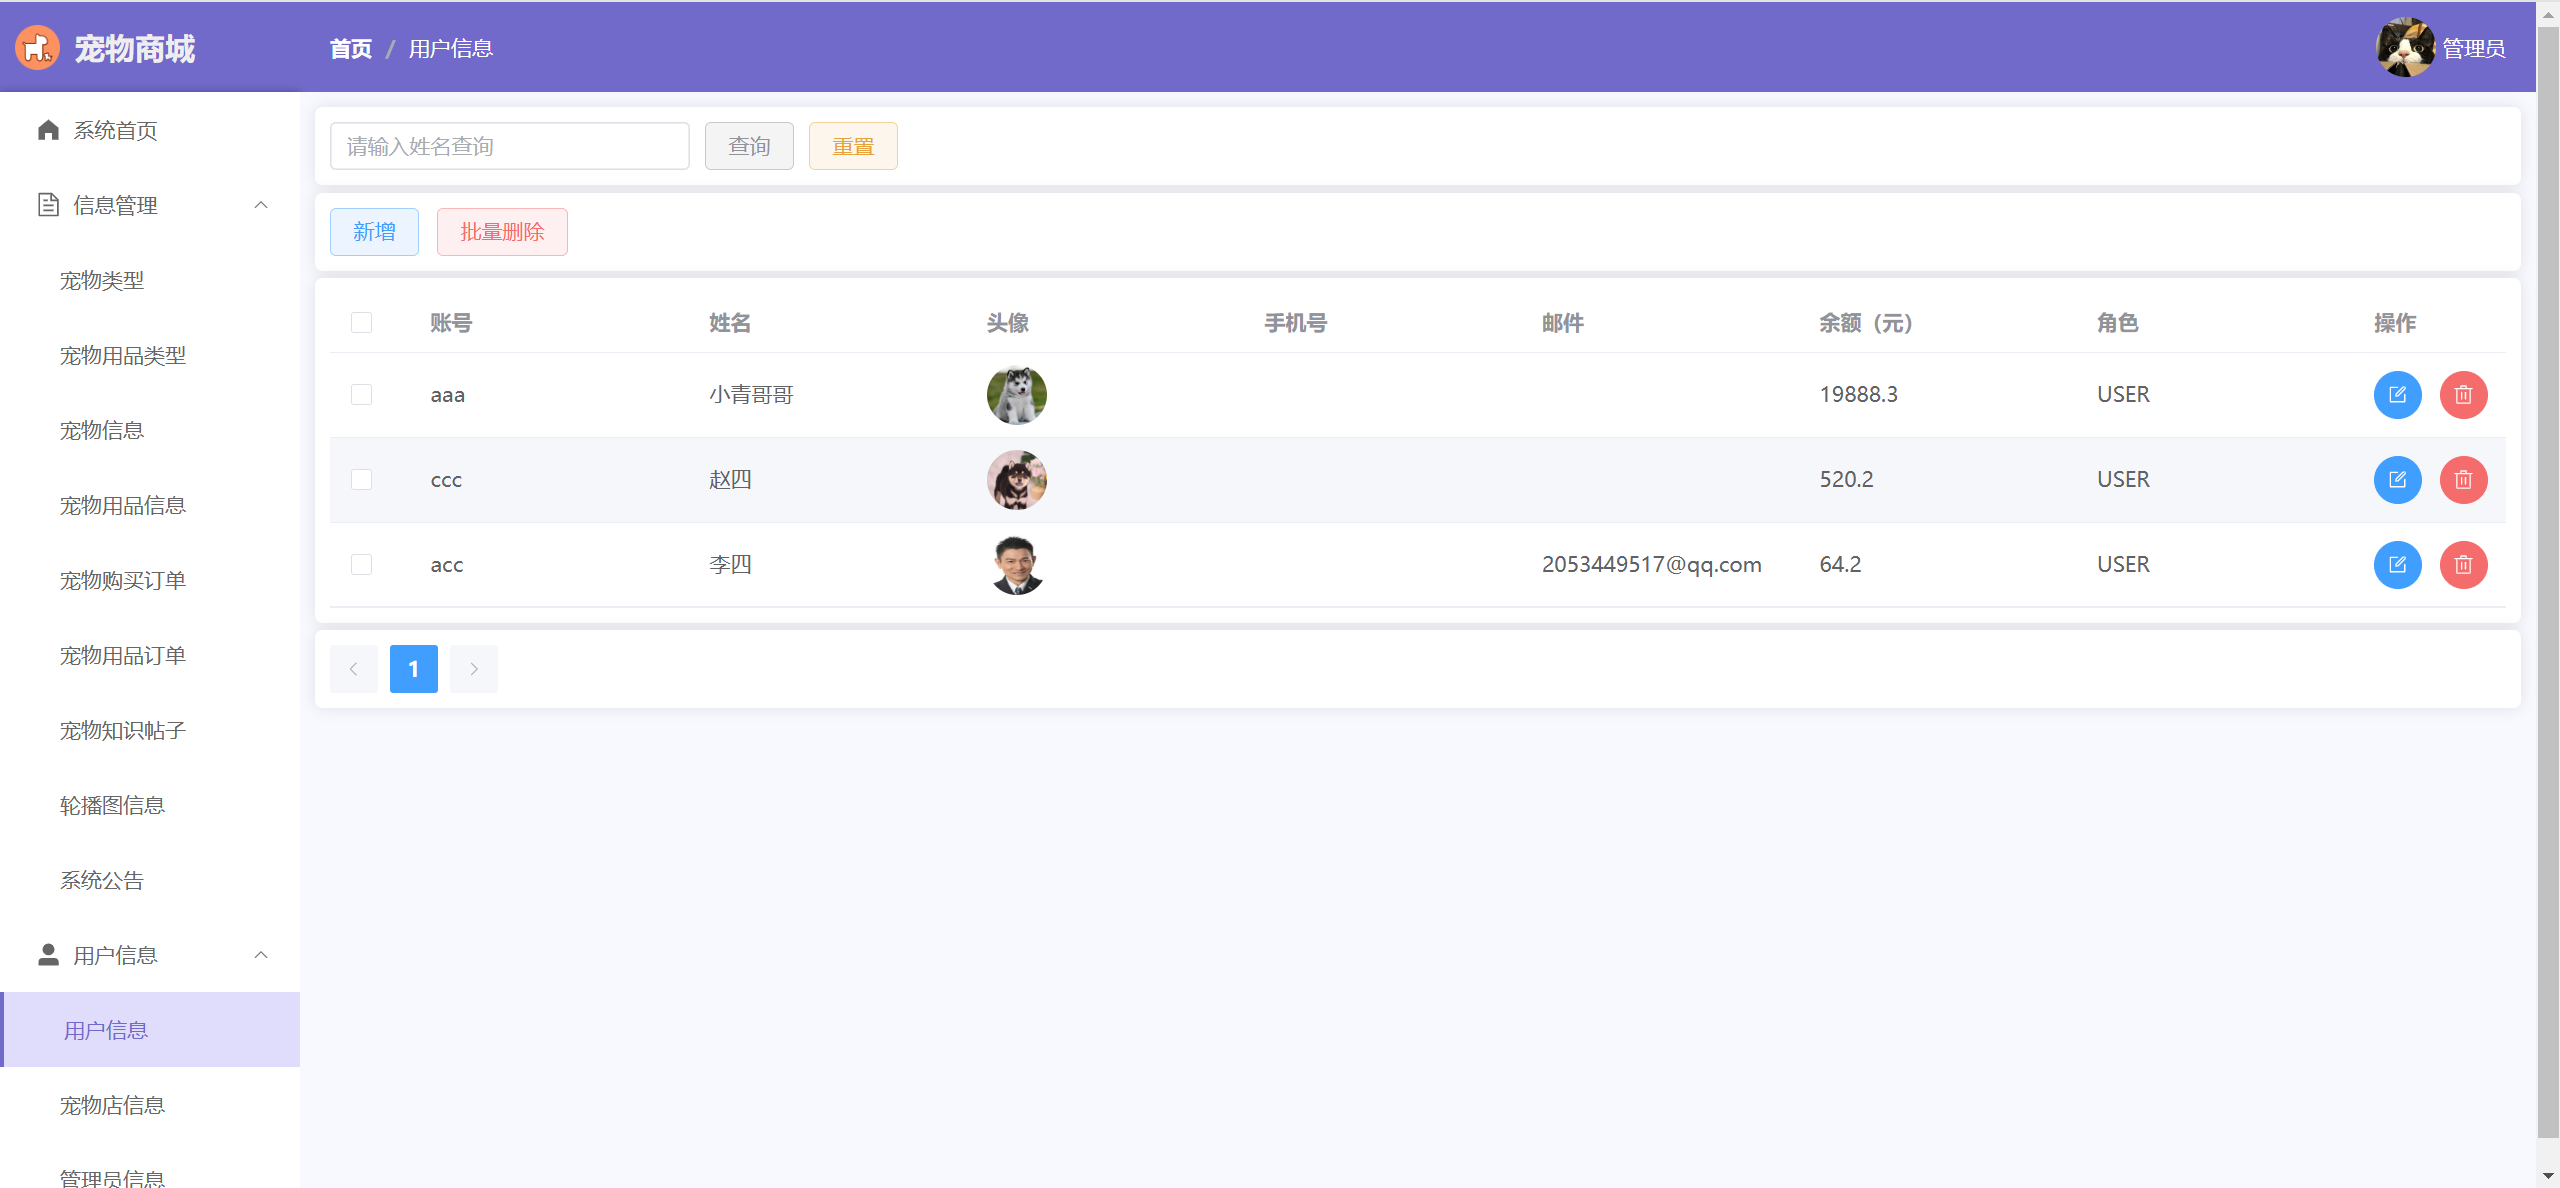
Task: Click the edit icon for user aaa
Action: [x=2397, y=395]
